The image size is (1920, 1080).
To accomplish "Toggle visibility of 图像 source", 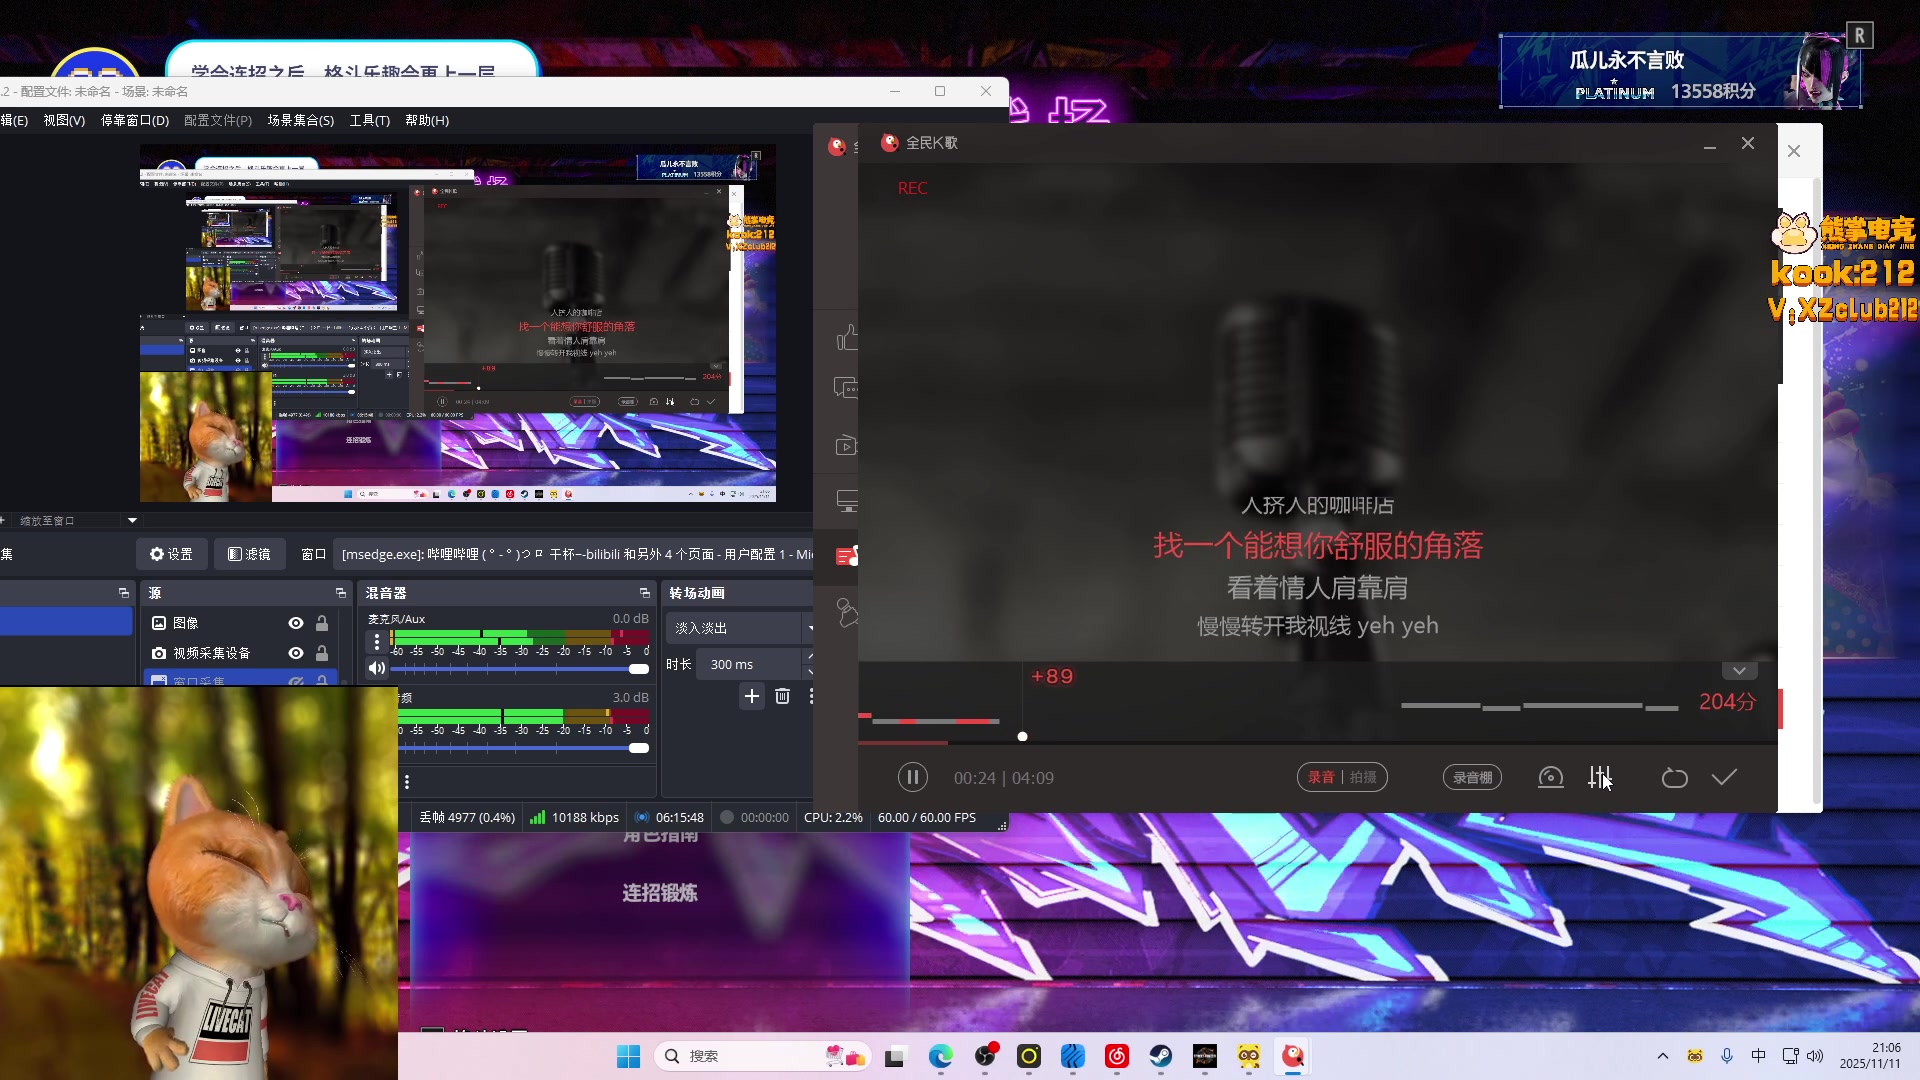I will (x=296, y=623).
